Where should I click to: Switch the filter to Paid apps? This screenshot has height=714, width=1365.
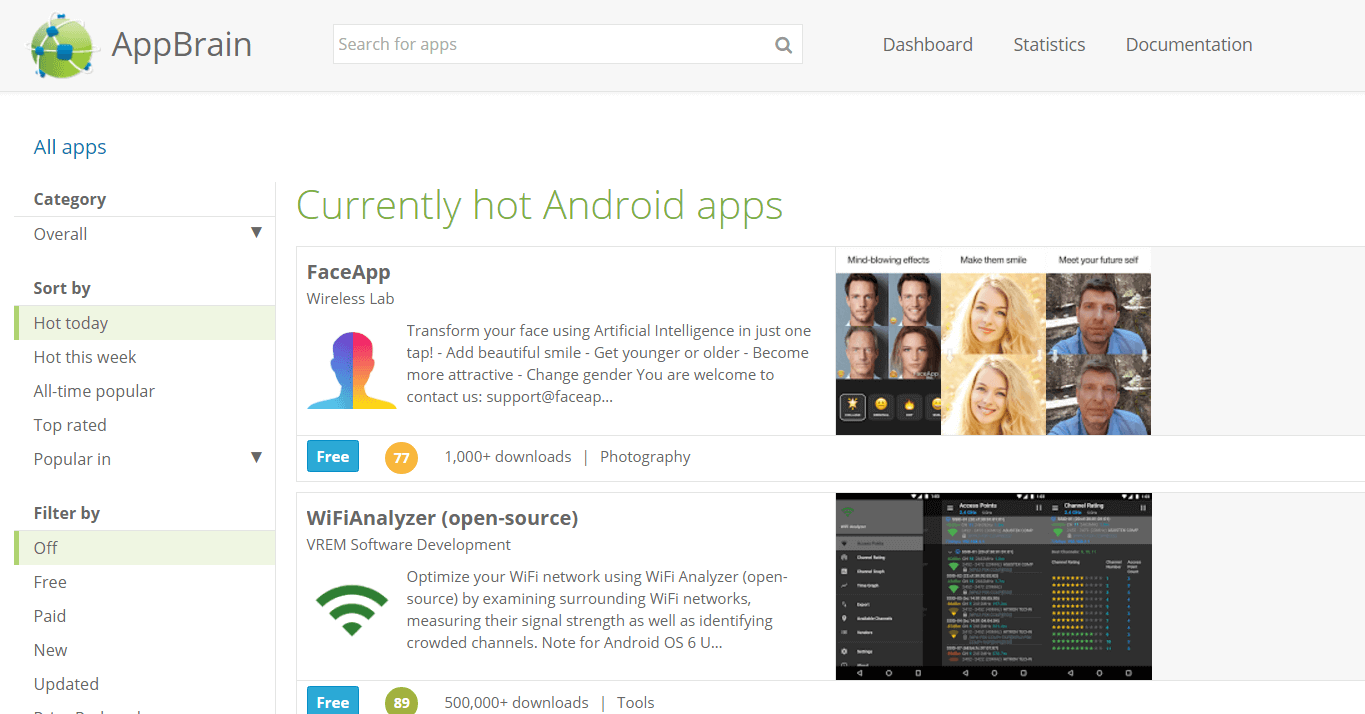(x=49, y=615)
